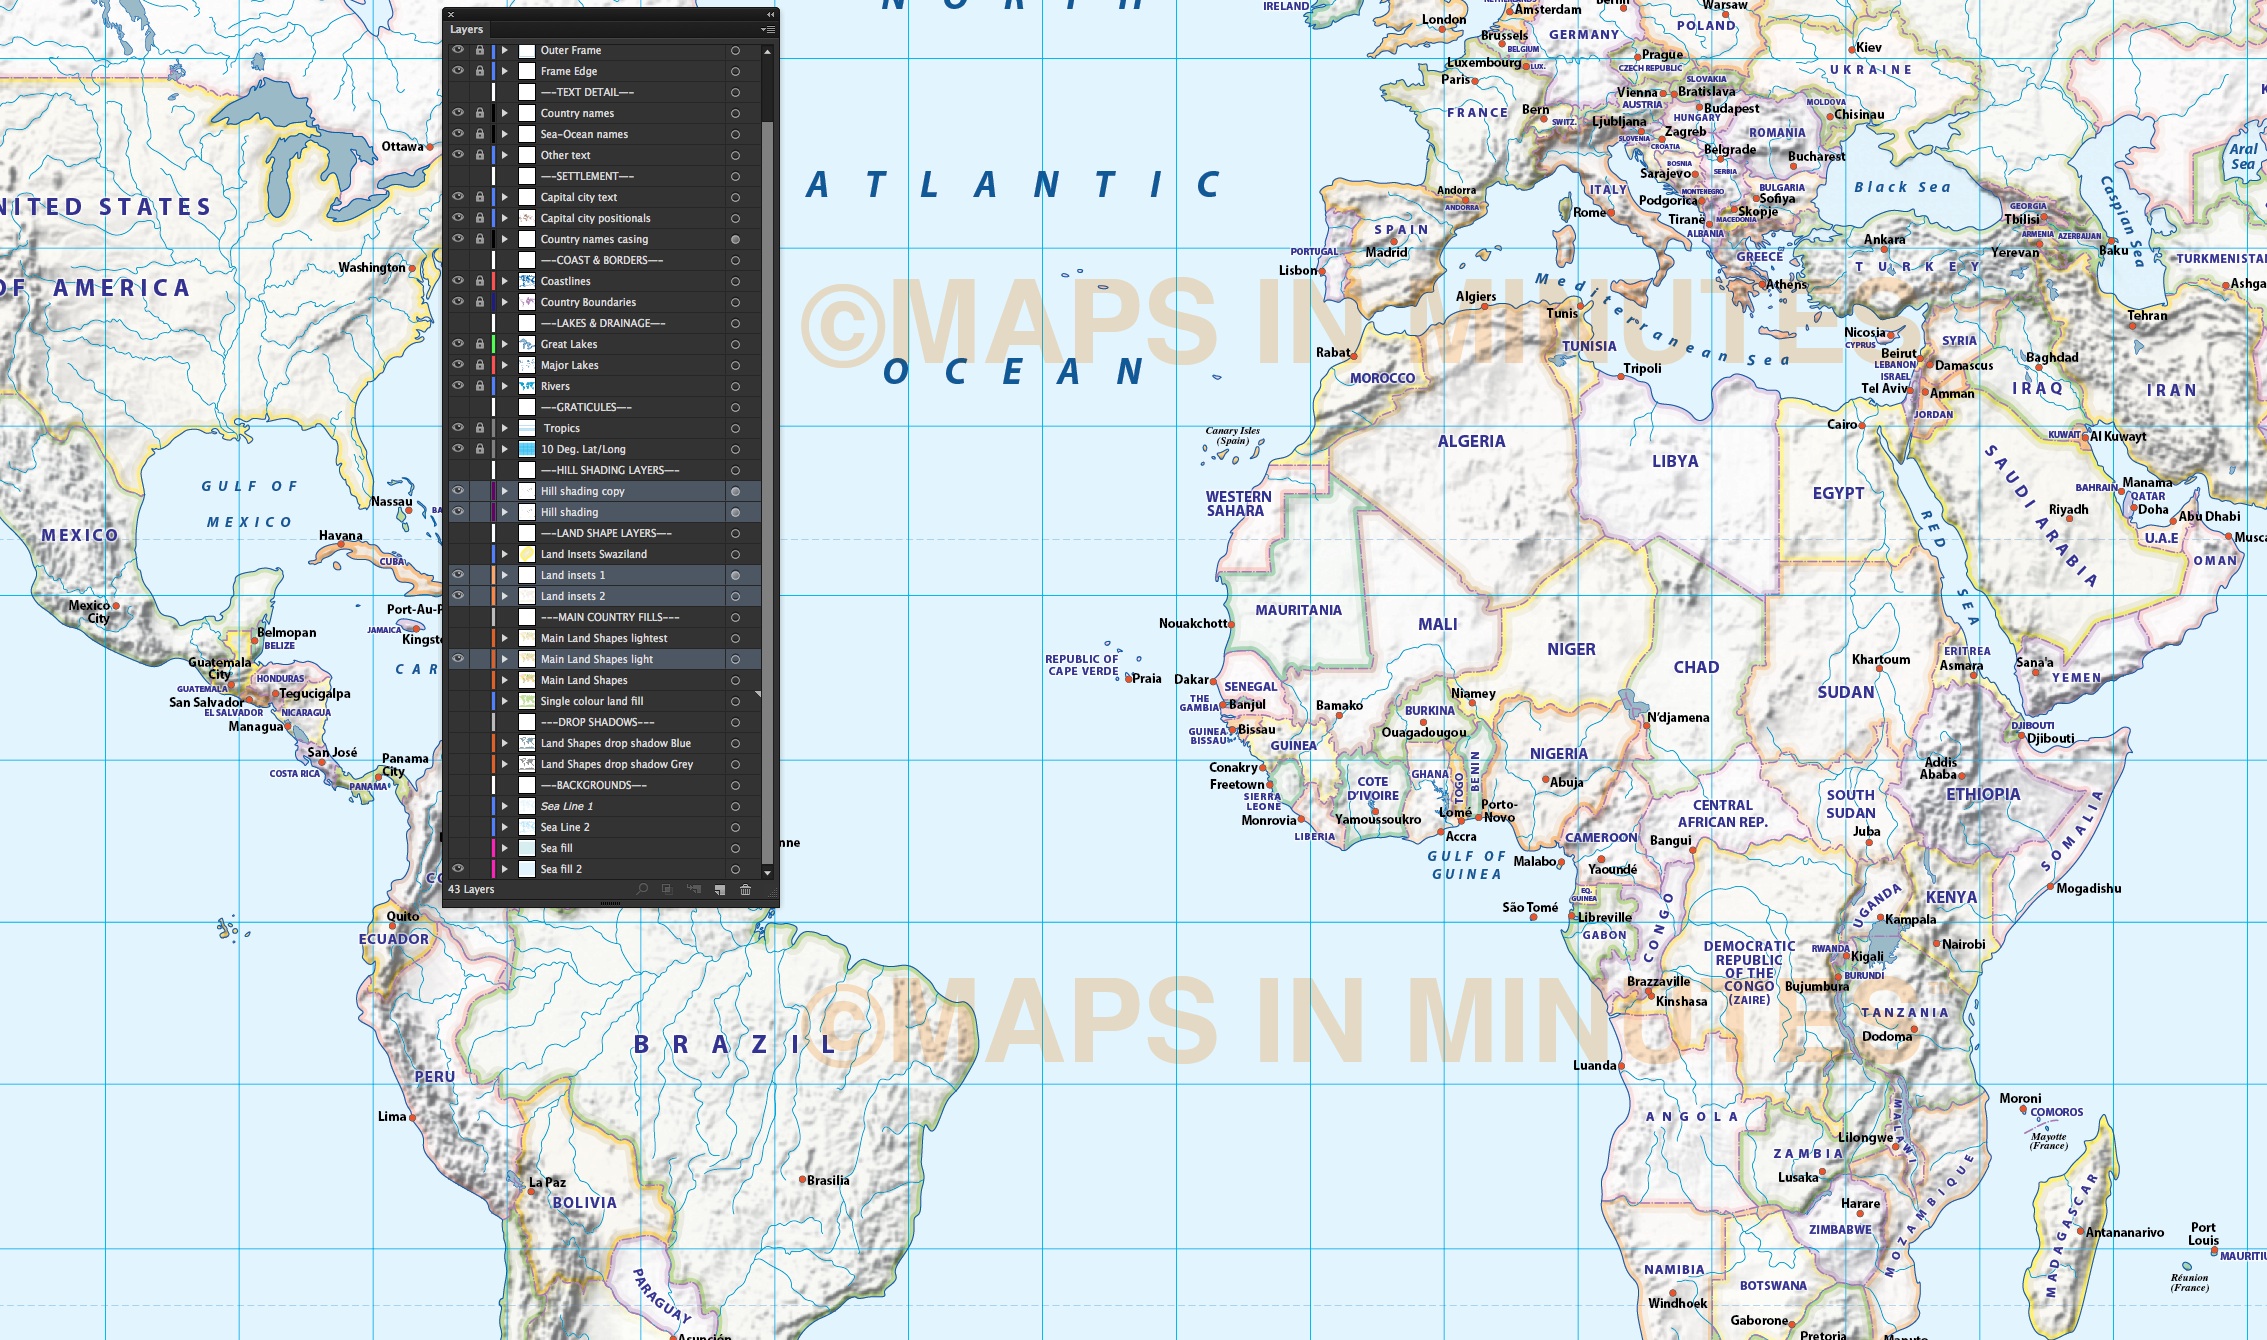Show the Main Land Shapes lightest layer
The image size is (2267, 1340).
(458, 637)
